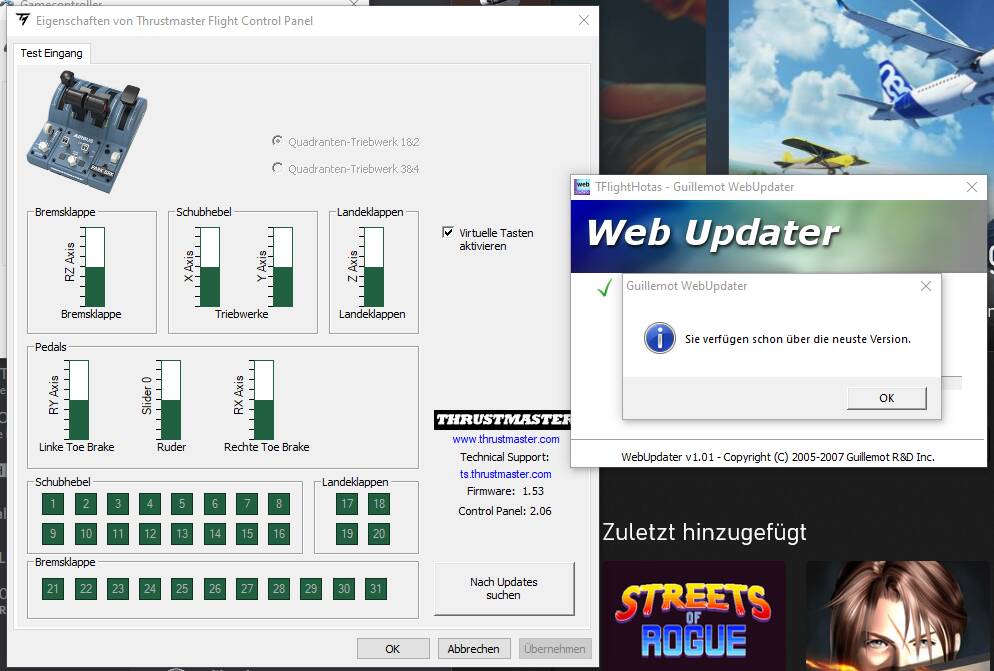Open the ts.thrustmaster.com support link
The width and height of the screenshot is (994, 671).
[505, 474]
